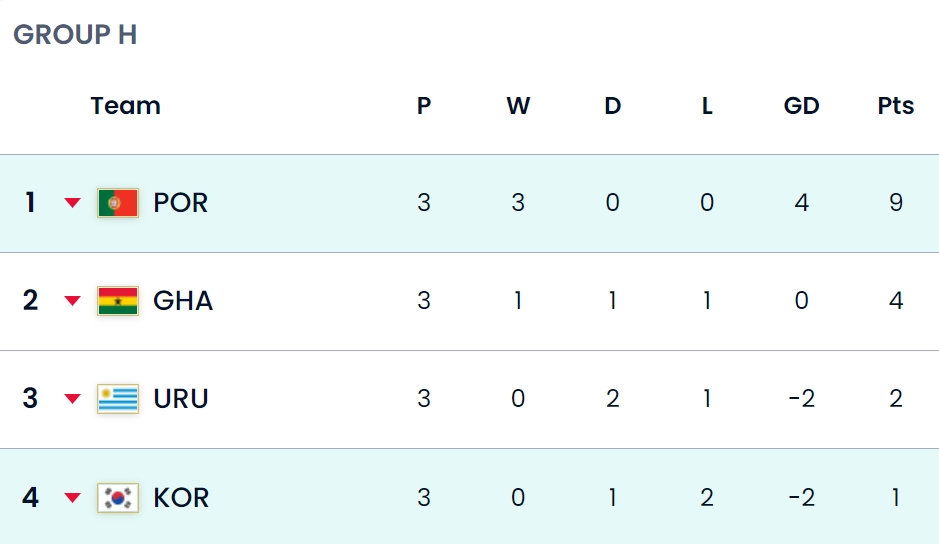Select the POR team name

click(x=180, y=203)
